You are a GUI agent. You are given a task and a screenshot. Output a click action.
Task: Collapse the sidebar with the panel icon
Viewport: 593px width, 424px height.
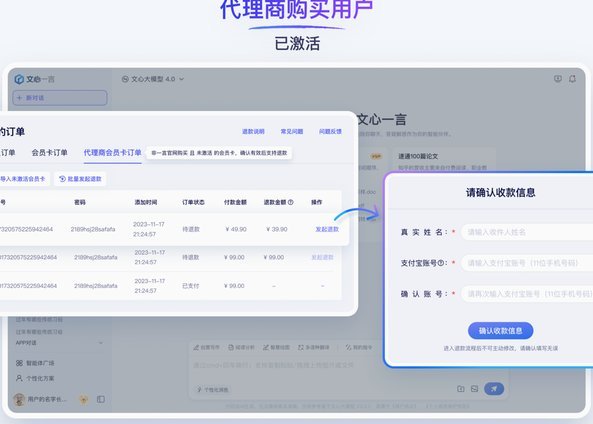pos(101,399)
